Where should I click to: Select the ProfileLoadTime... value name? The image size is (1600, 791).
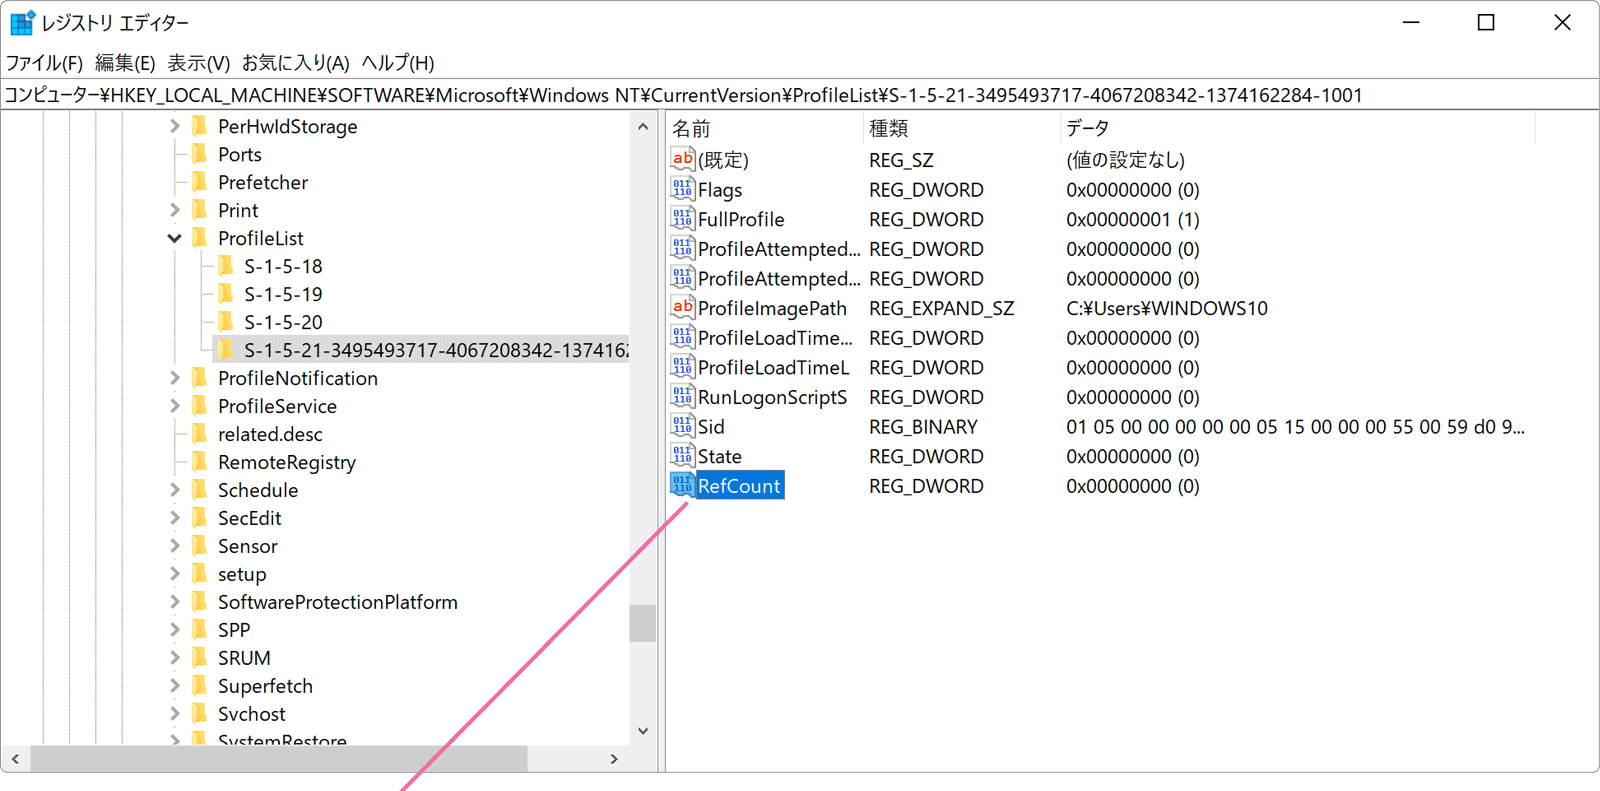[x=775, y=338]
